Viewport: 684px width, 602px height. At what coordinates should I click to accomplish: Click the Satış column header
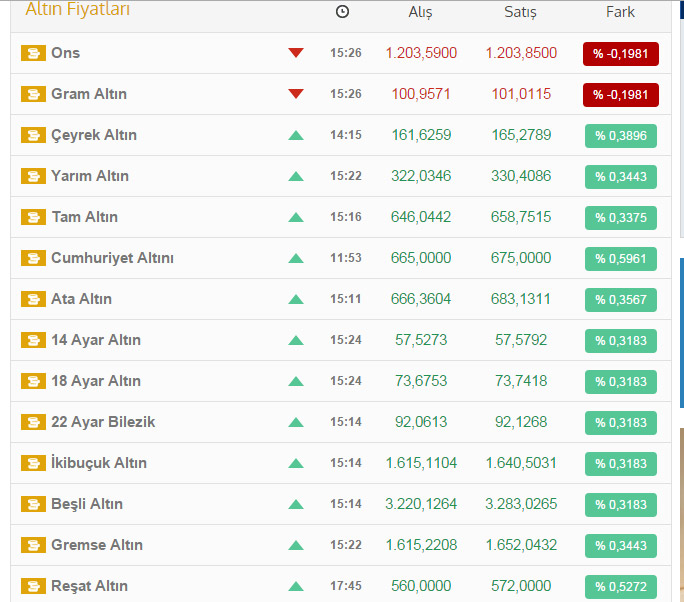coord(520,12)
